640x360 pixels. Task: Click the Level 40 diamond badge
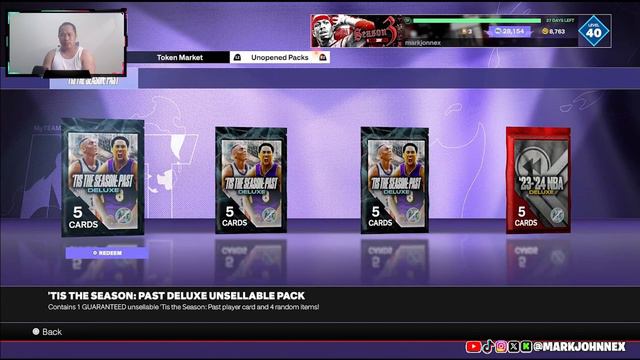(x=594, y=31)
